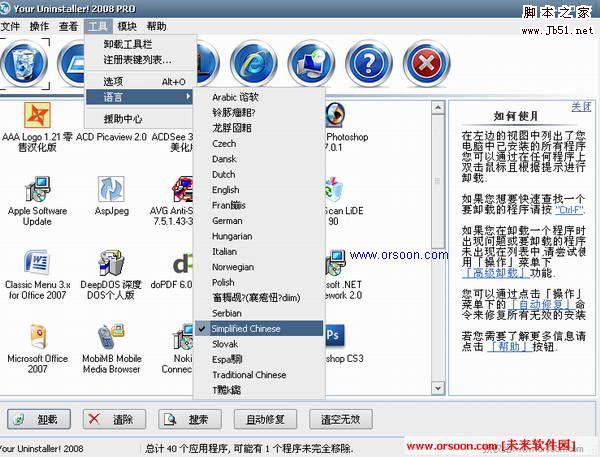The width and height of the screenshot is (600, 457).
Task: Click the 搜索 search button
Action: (189, 419)
